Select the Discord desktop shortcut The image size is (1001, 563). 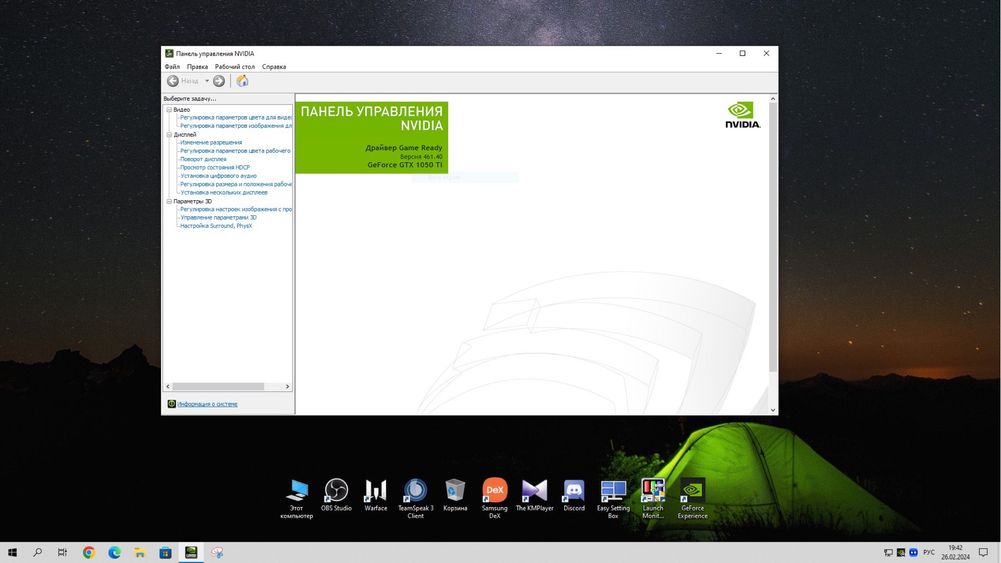[x=574, y=495]
